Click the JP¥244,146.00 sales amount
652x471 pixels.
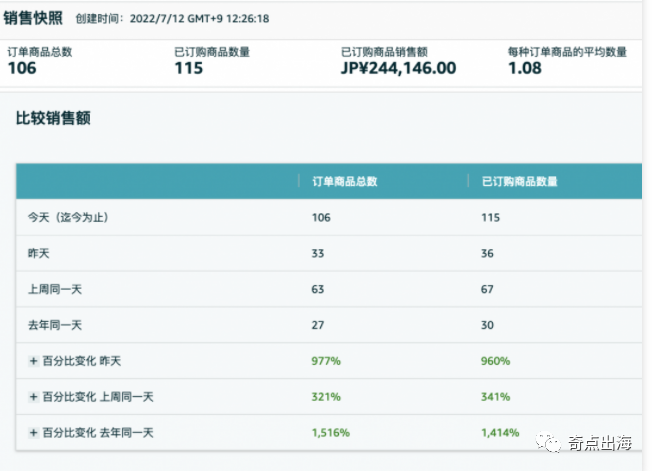398,68
